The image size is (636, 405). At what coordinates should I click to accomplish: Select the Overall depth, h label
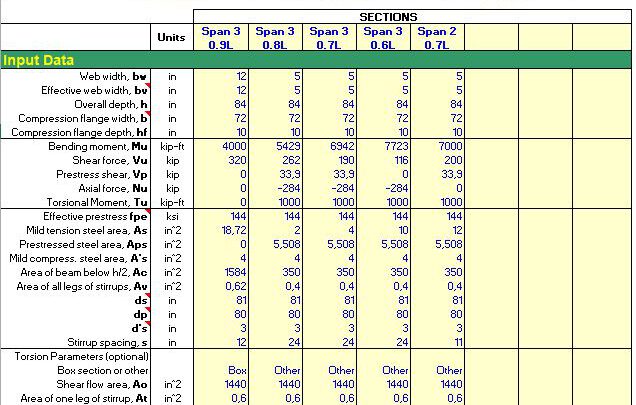(111, 105)
